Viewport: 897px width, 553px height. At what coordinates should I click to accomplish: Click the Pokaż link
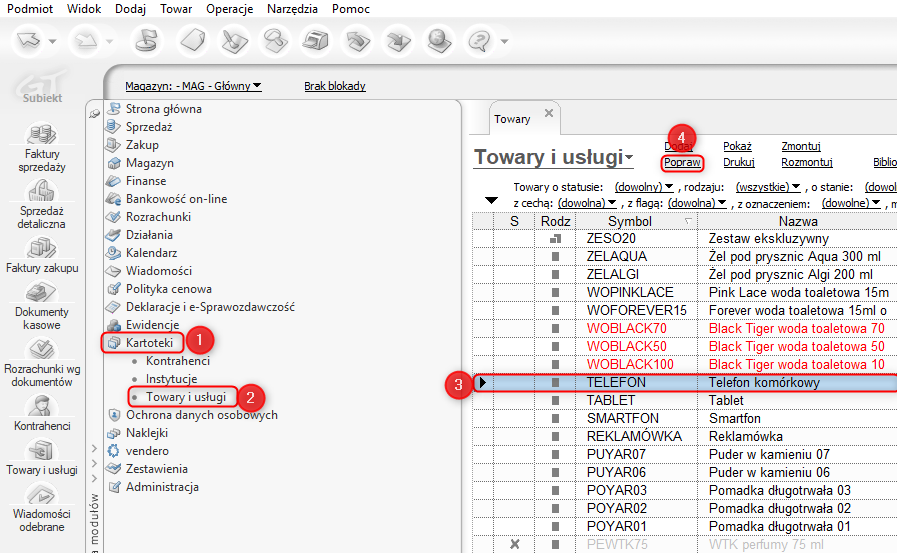[737, 146]
